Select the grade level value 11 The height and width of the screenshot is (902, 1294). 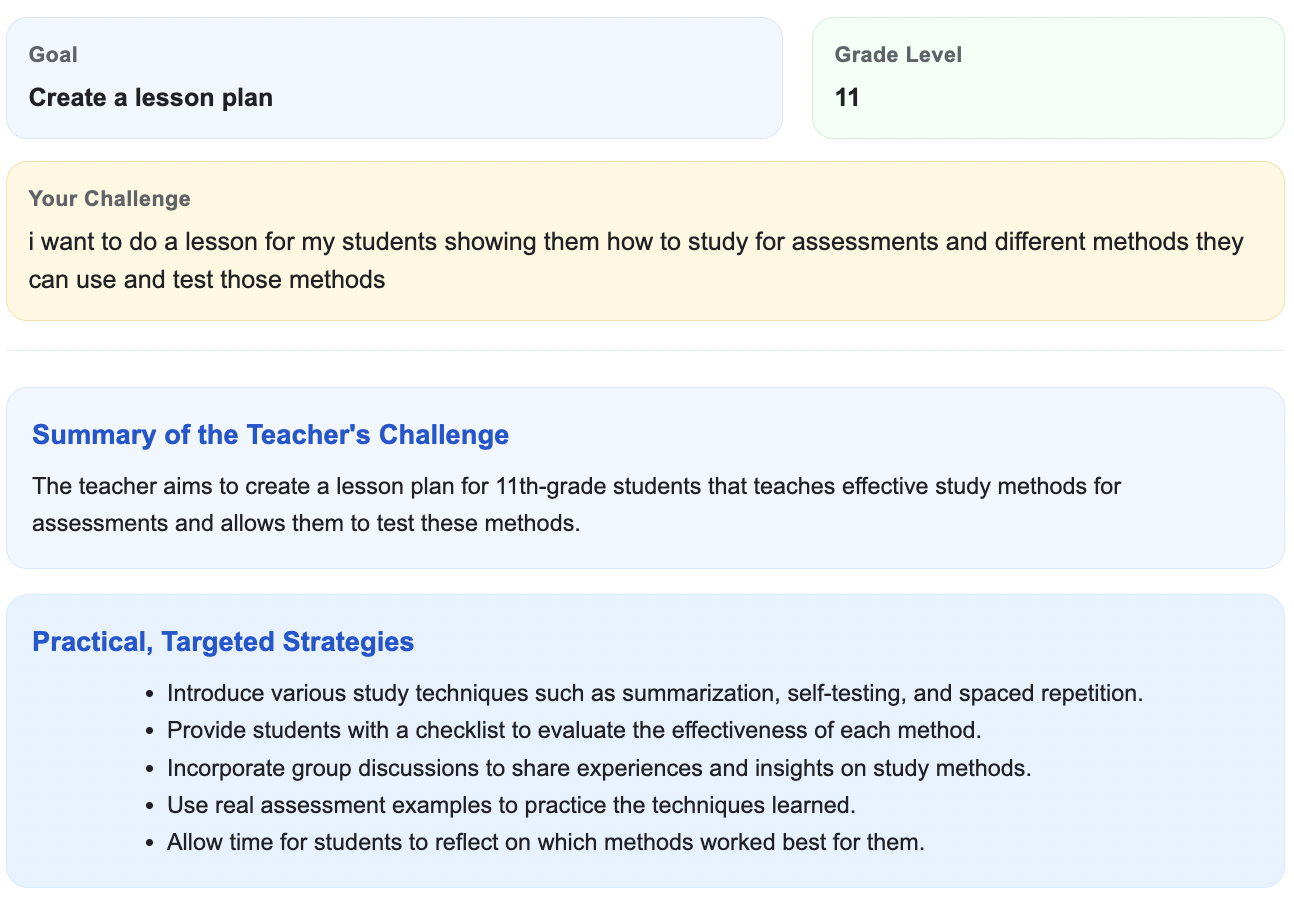pos(847,98)
